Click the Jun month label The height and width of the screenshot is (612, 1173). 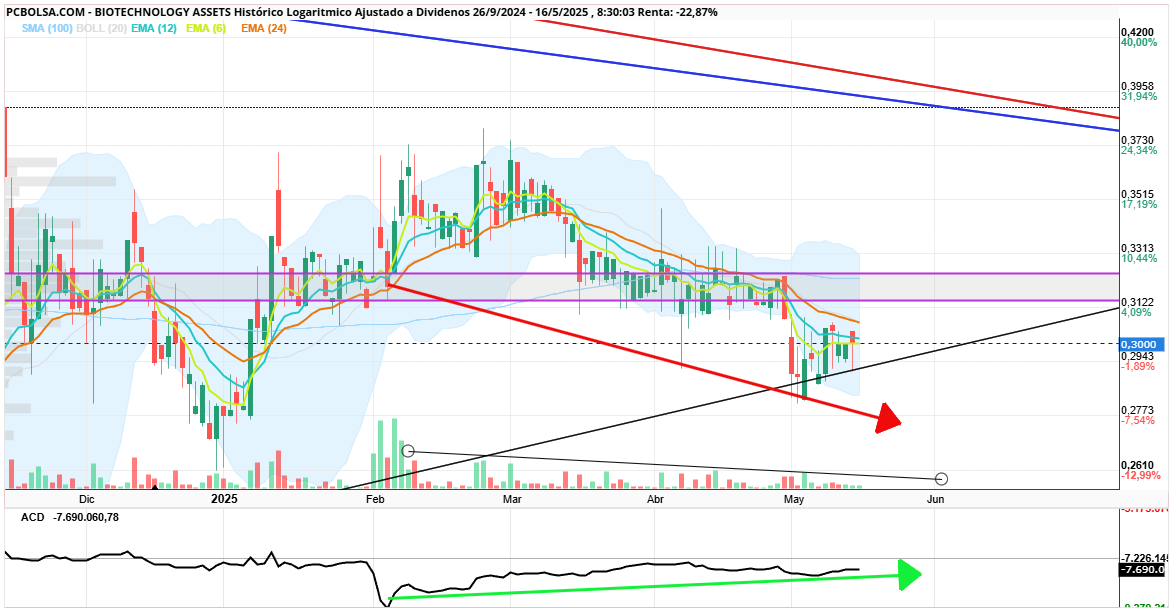pyautogui.click(x=935, y=499)
